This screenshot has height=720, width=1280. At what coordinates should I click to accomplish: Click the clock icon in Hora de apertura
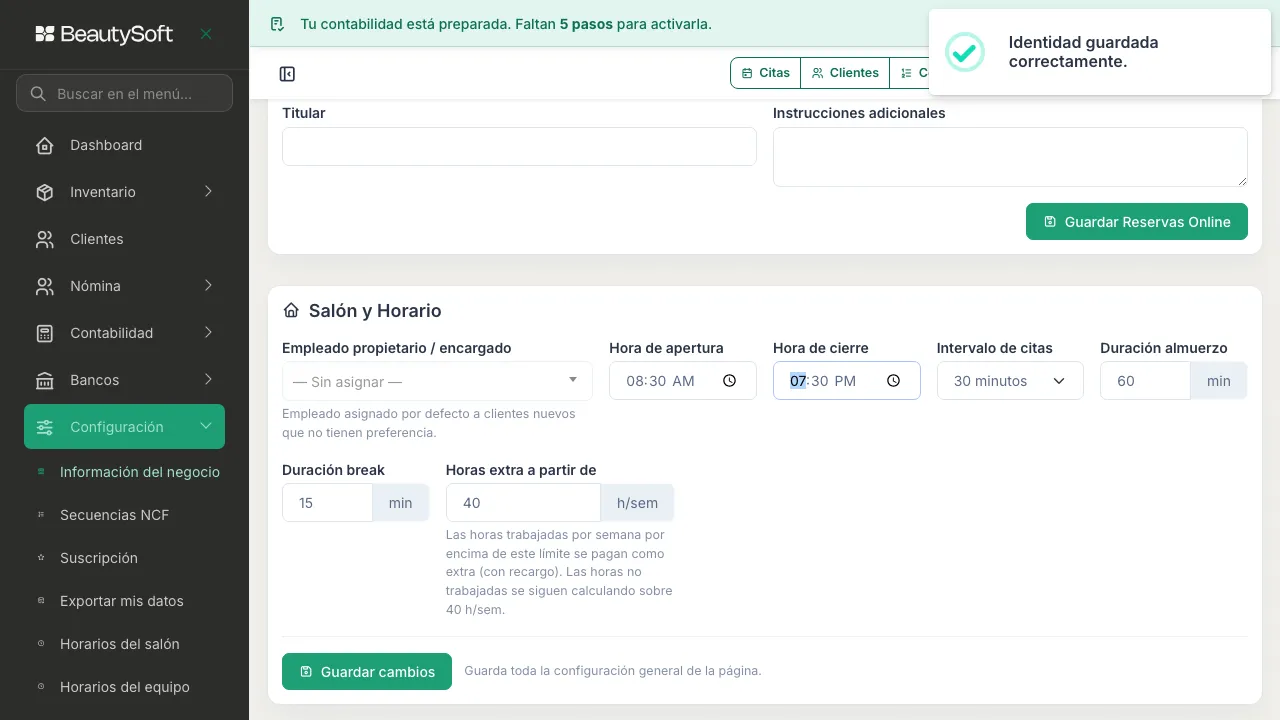729,381
